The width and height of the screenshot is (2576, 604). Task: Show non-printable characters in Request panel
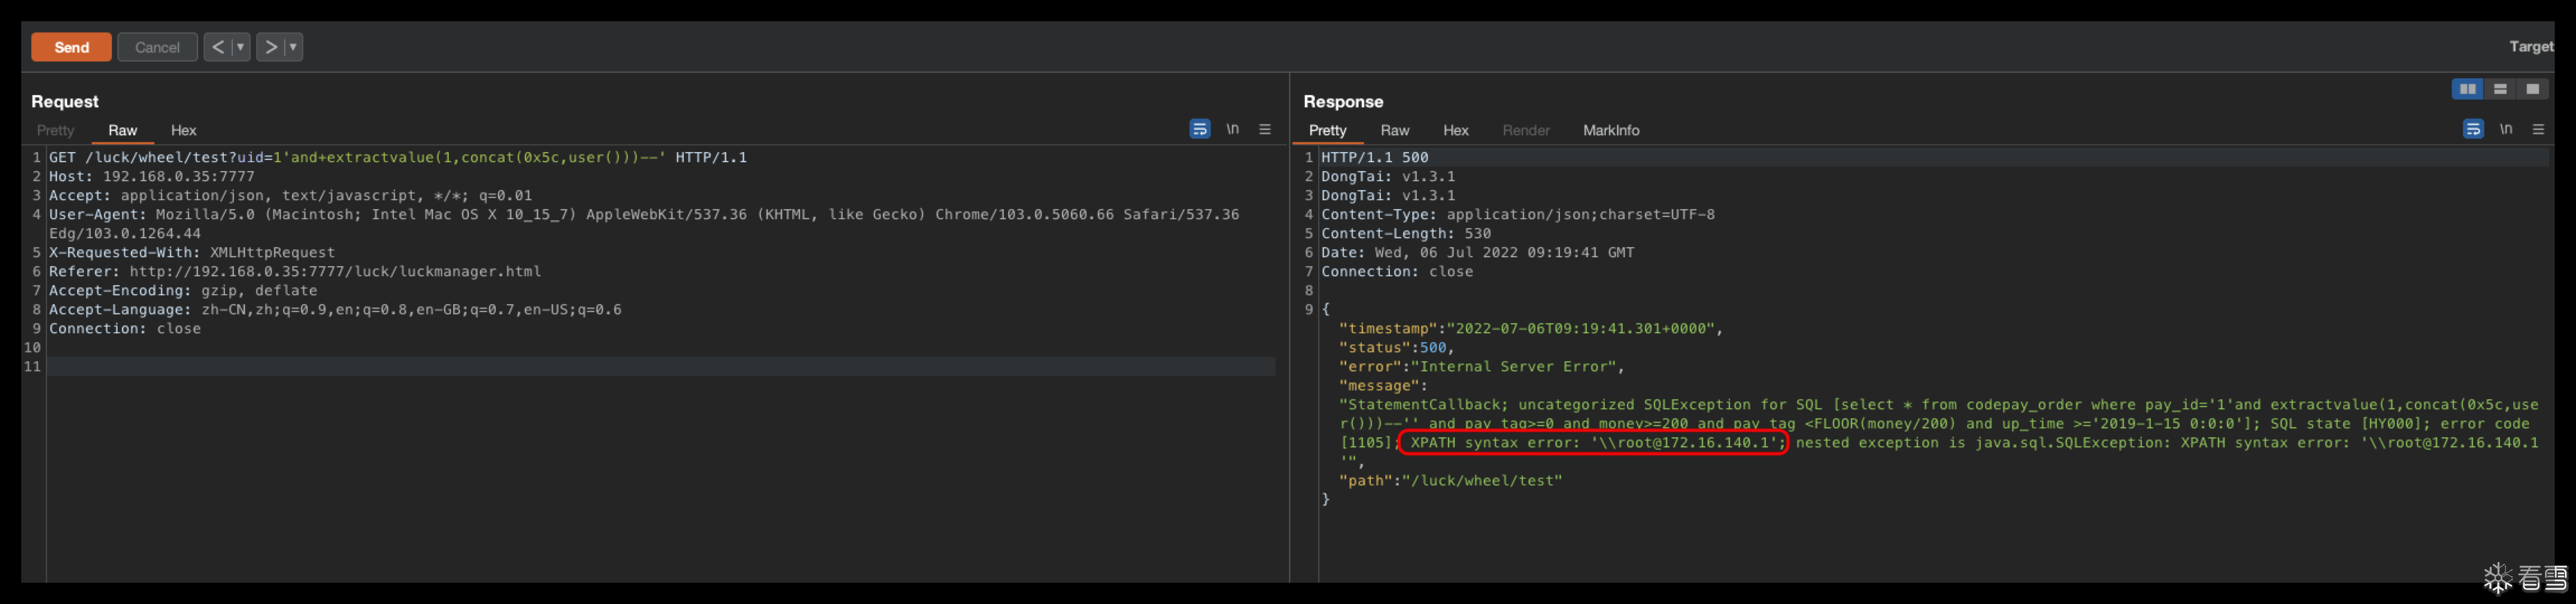[x=1233, y=129]
